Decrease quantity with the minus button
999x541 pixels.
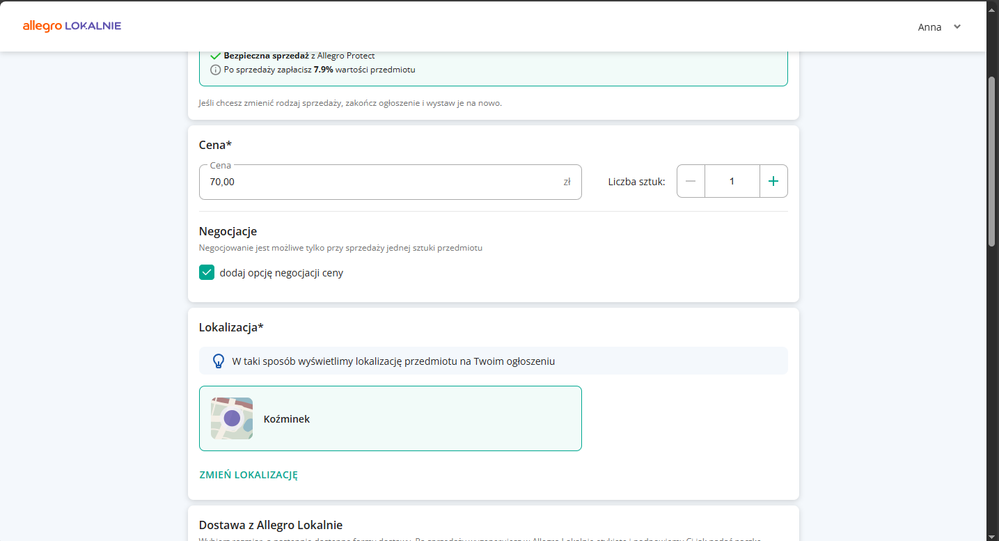click(x=690, y=181)
